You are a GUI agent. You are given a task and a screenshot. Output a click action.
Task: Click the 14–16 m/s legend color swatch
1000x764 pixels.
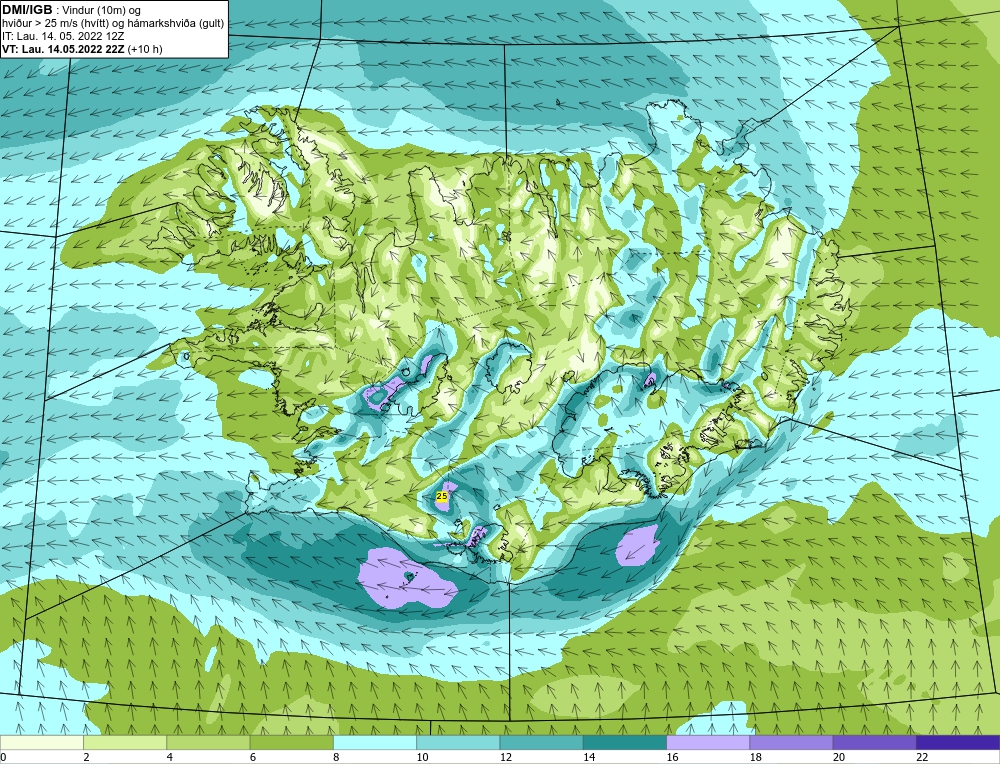[624, 742]
